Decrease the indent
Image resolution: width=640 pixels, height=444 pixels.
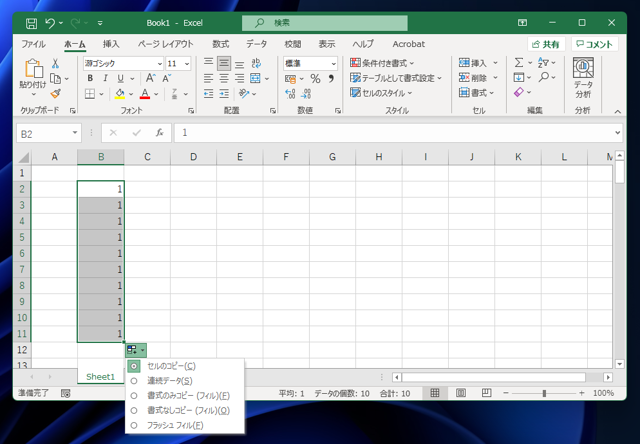click(209, 94)
